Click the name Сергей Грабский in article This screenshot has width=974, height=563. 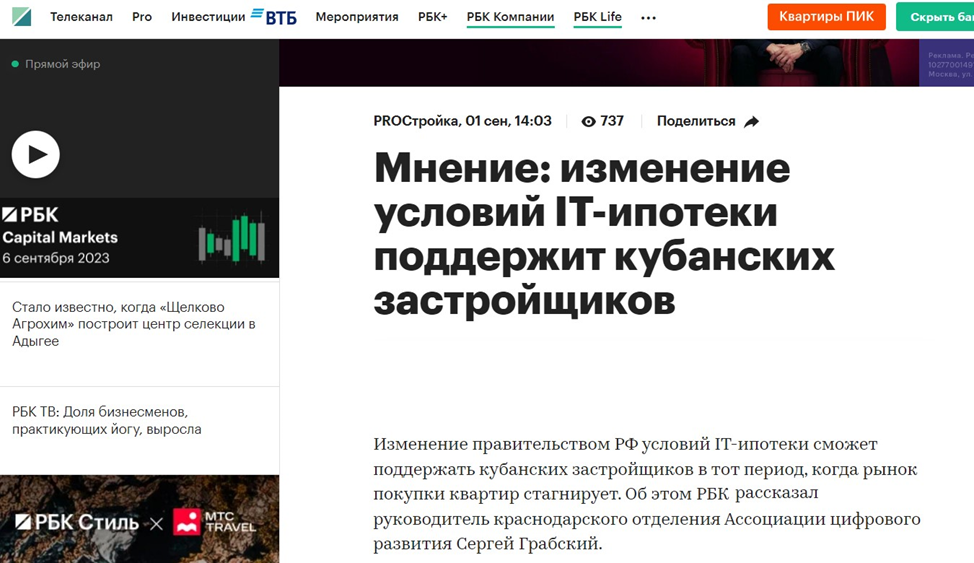pyautogui.click(x=528, y=544)
